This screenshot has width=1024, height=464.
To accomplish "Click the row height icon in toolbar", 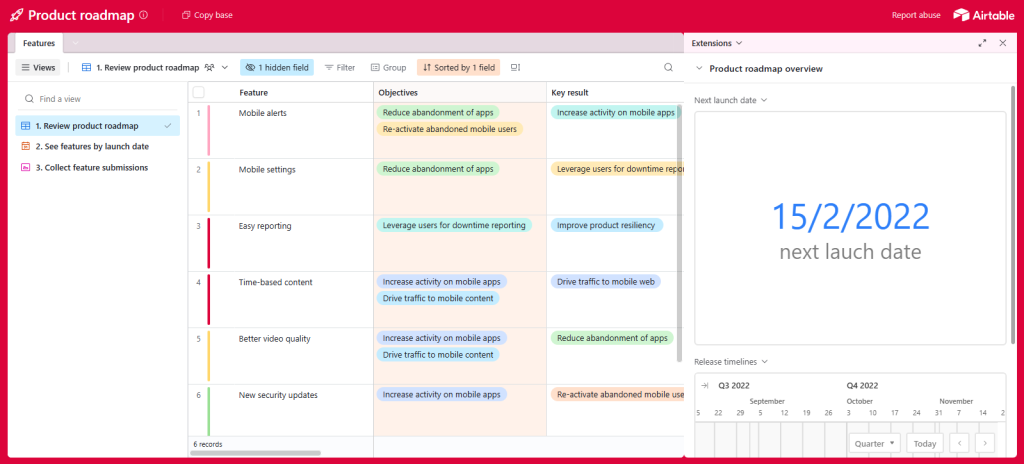I will point(516,68).
